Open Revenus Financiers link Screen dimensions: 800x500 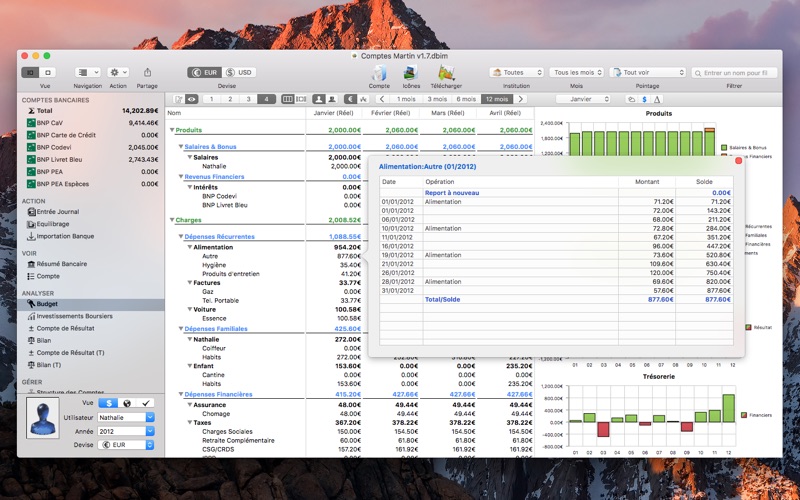click(x=214, y=177)
